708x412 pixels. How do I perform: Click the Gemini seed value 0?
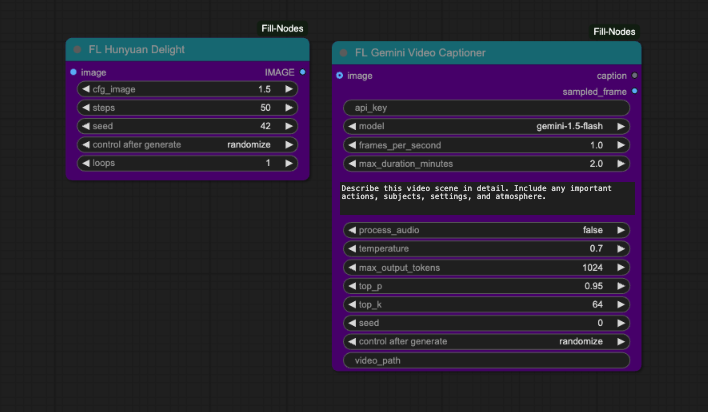click(x=600, y=323)
